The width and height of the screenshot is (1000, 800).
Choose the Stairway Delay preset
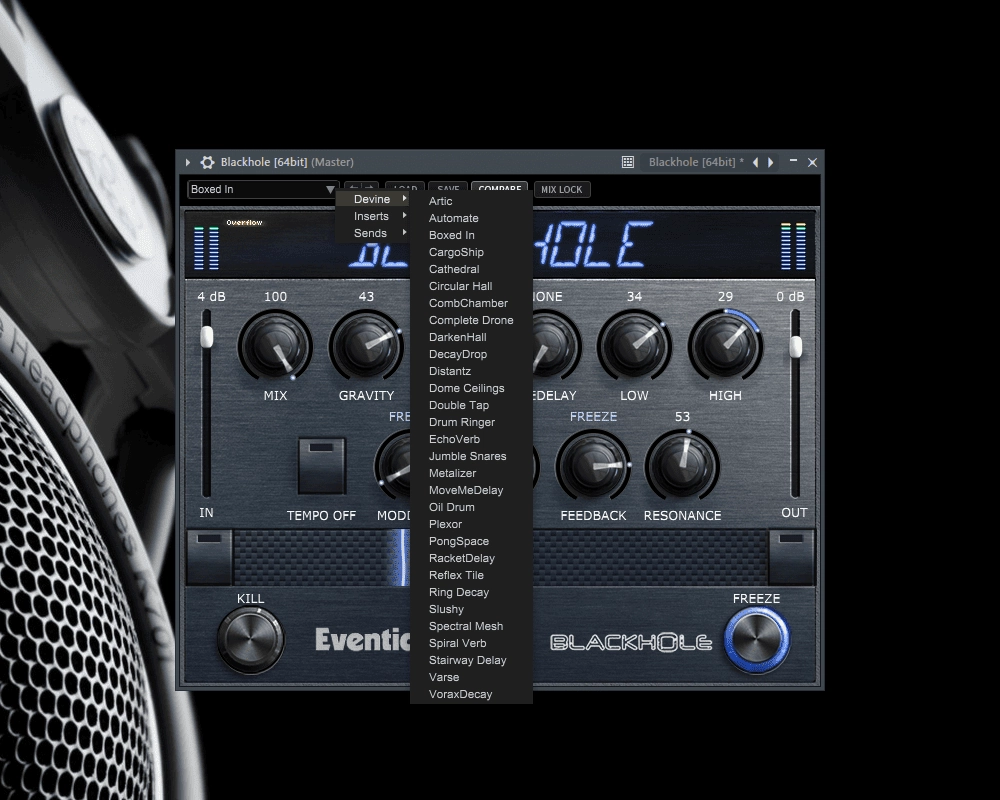tap(471, 660)
